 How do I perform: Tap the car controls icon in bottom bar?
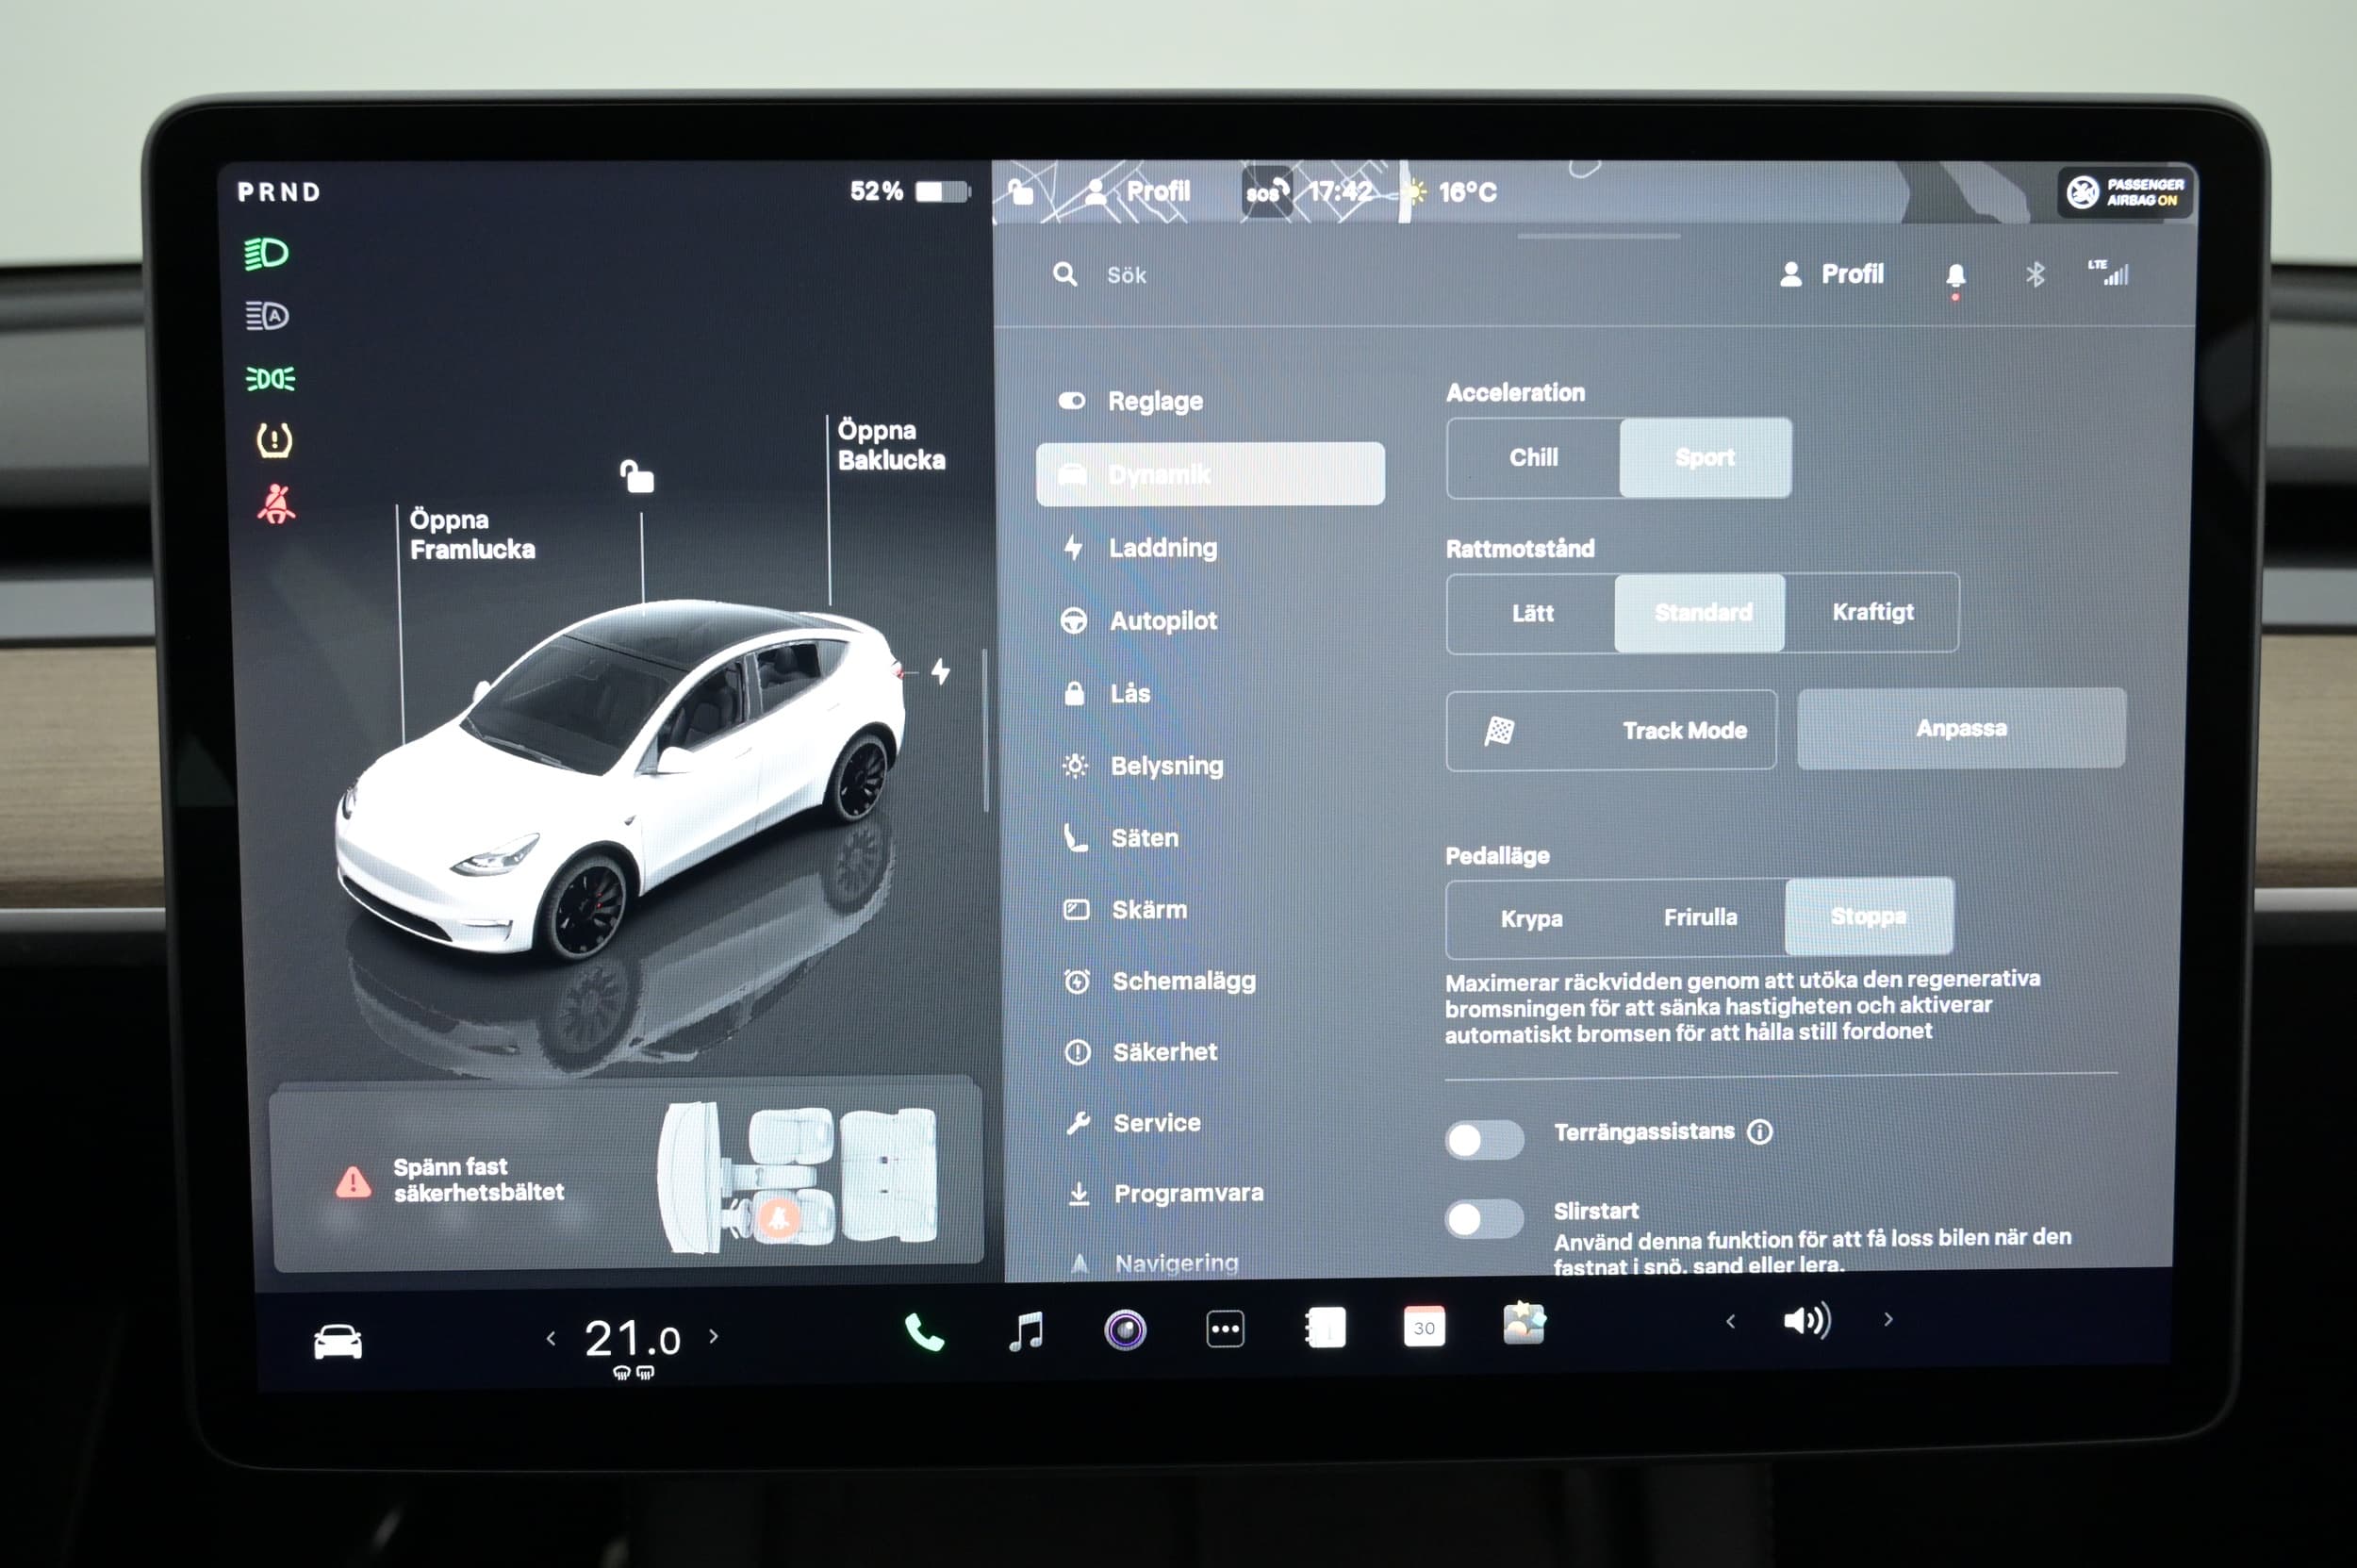[x=338, y=1342]
